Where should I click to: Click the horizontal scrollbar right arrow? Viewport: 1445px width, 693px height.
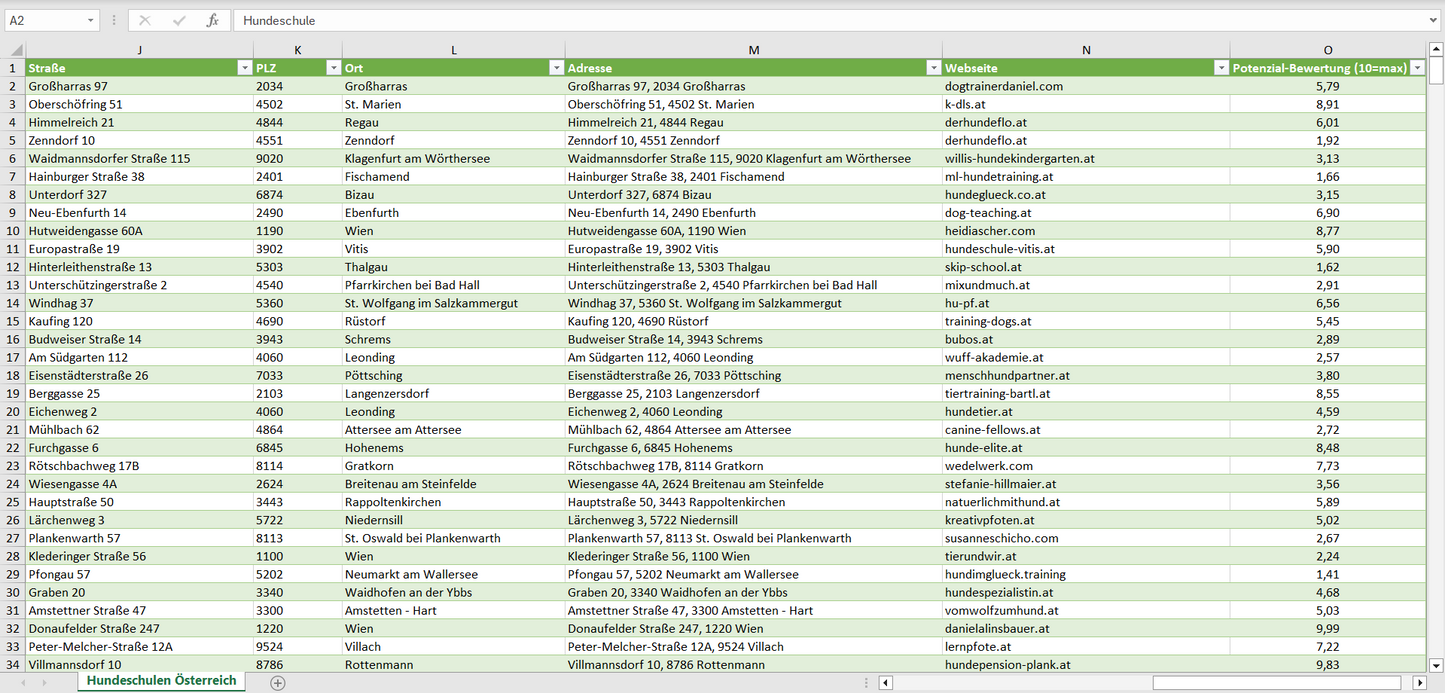tap(1419, 682)
